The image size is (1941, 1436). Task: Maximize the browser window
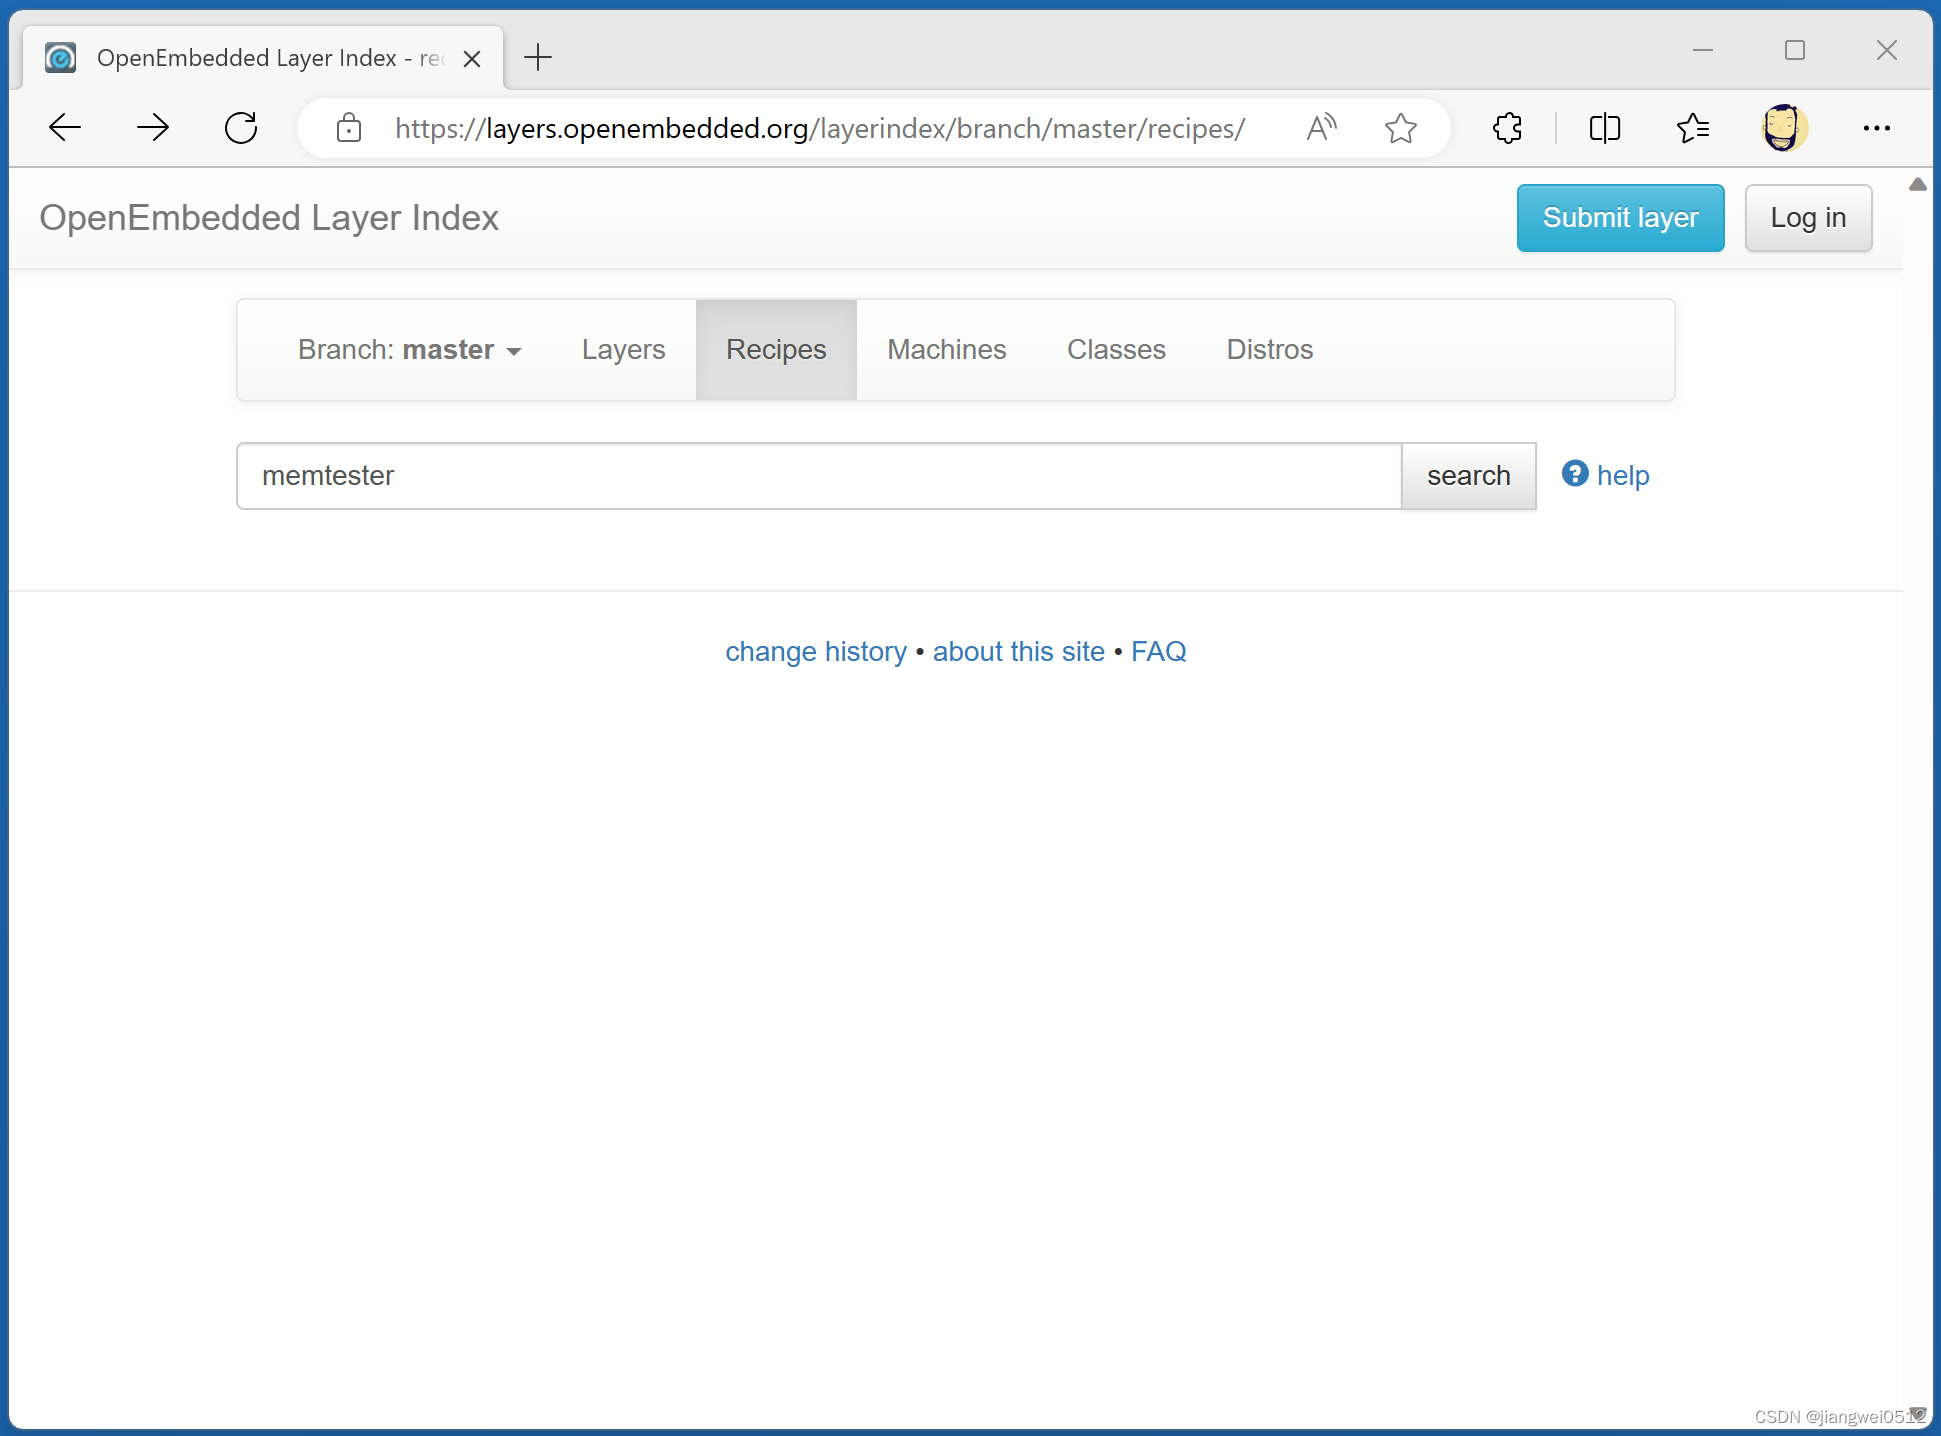point(1795,50)
